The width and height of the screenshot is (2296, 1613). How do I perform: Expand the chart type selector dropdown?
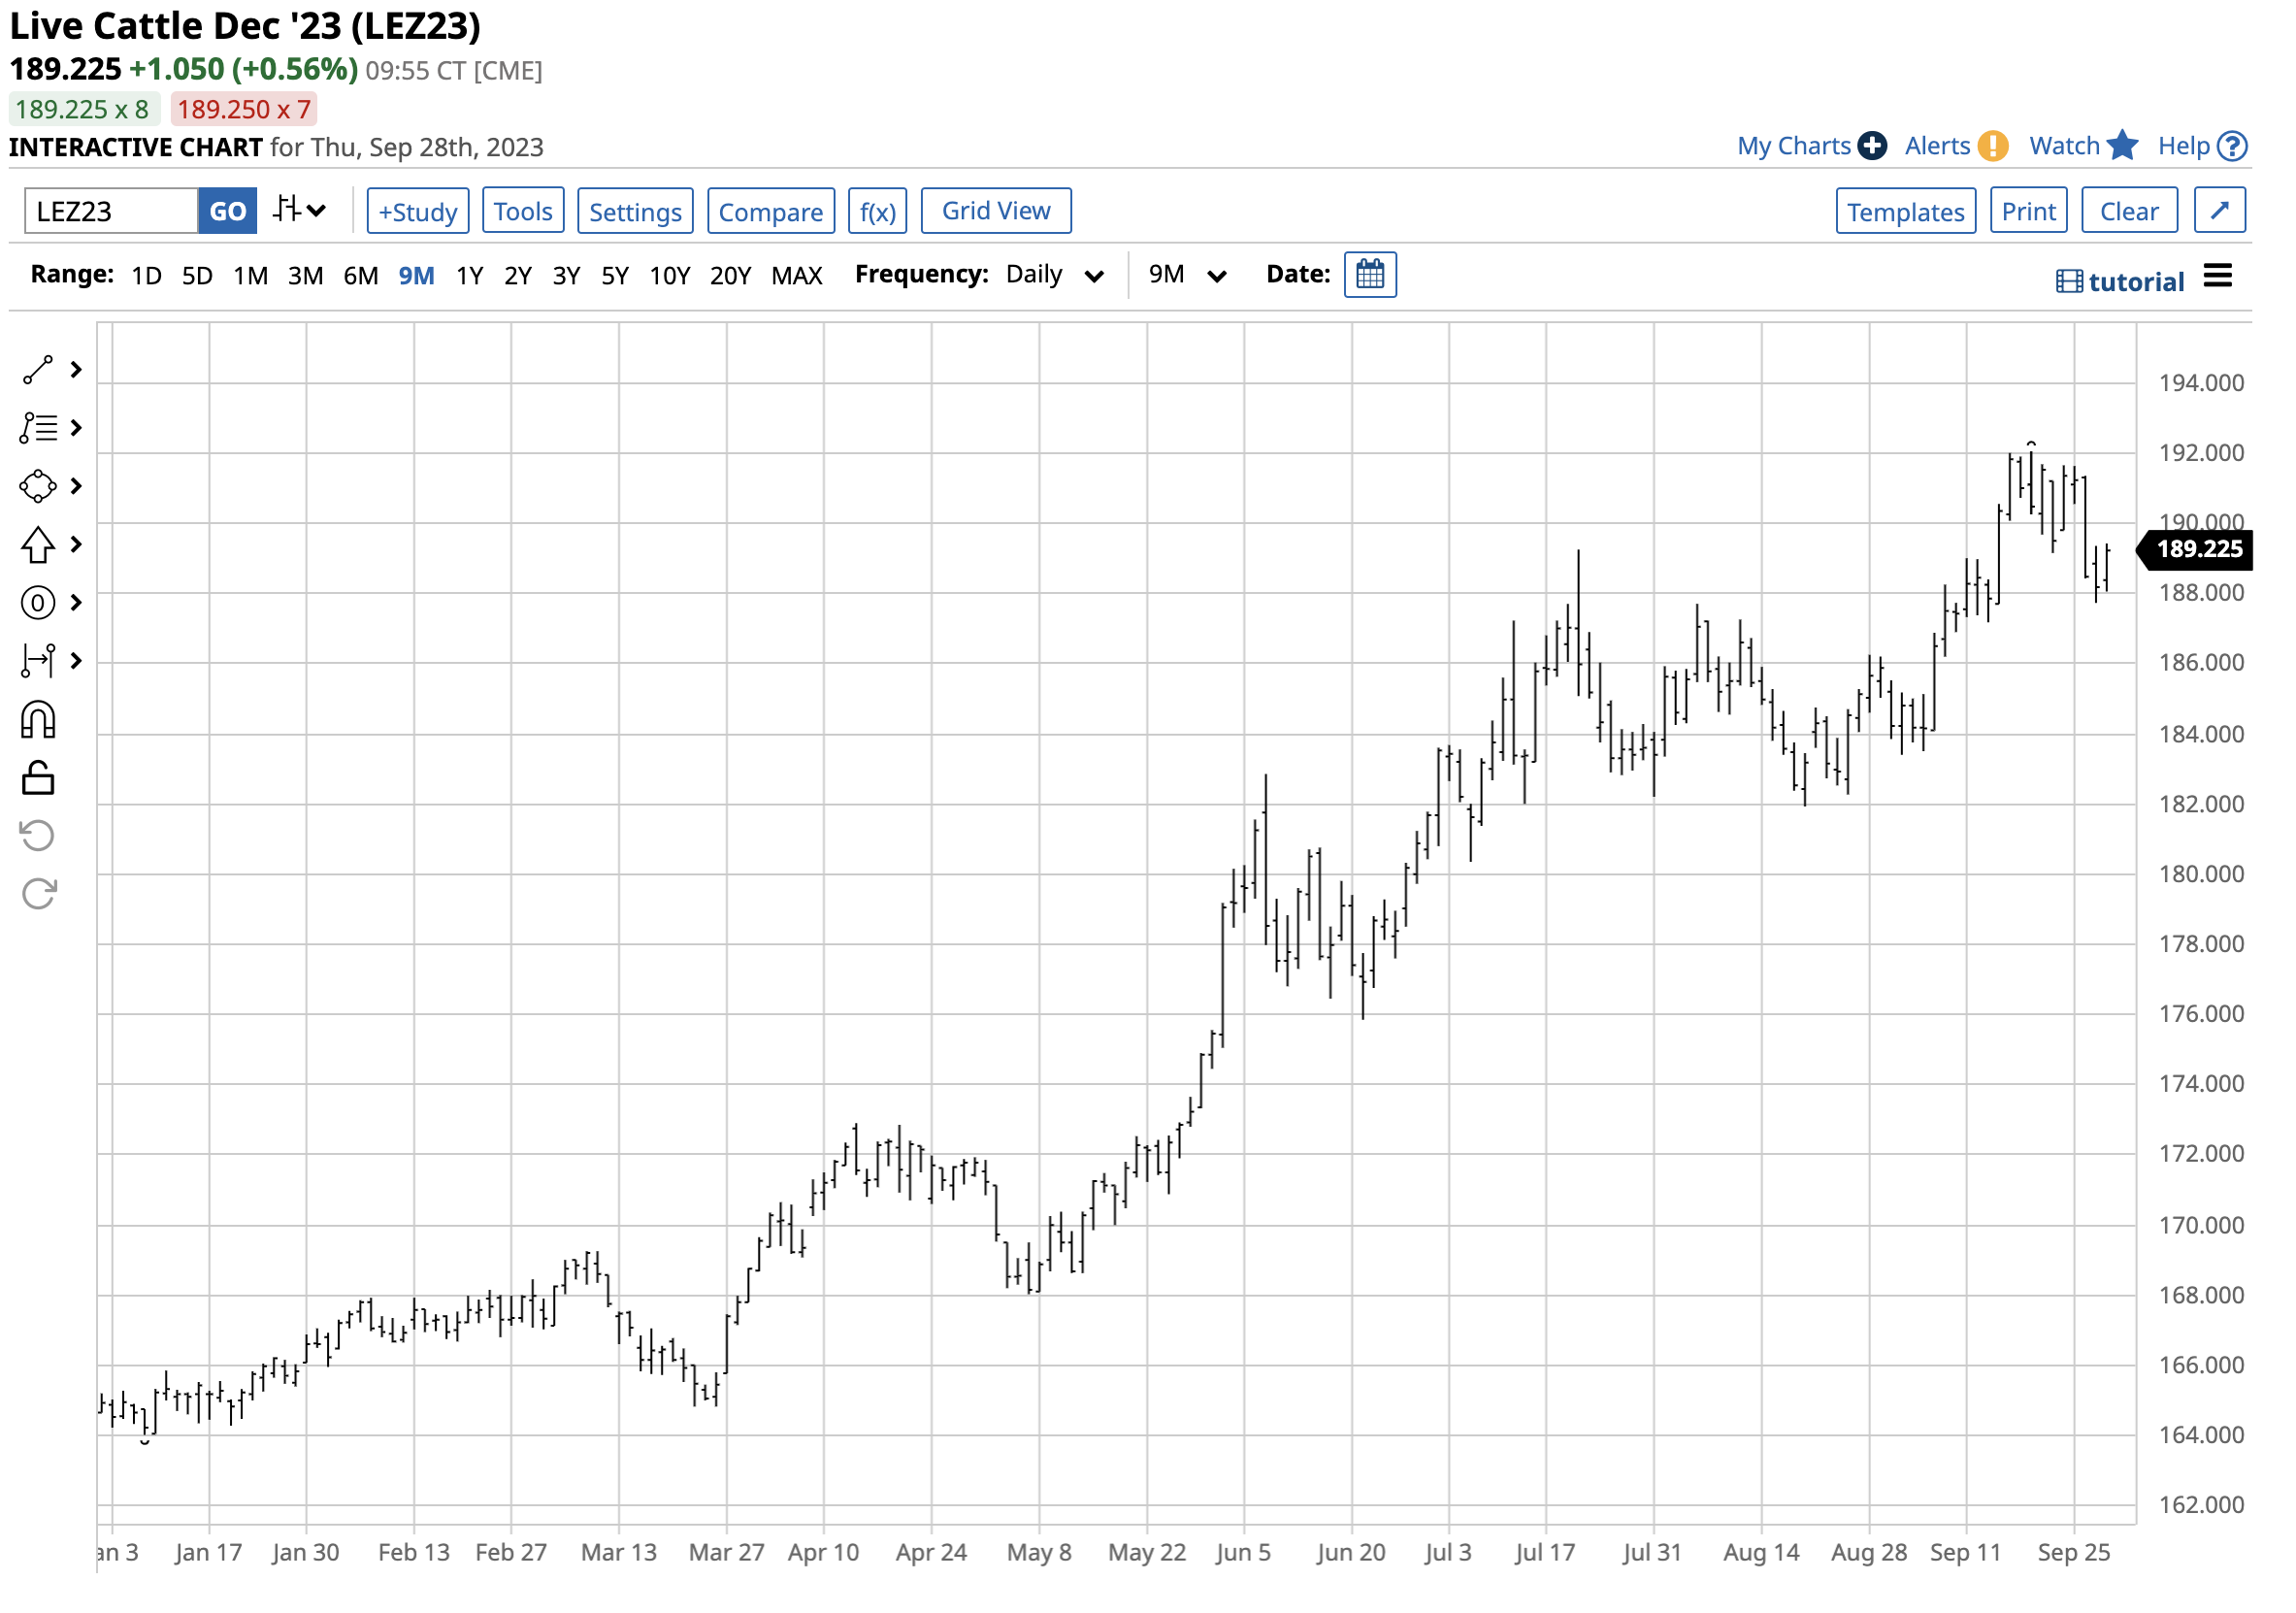(300, 210)
